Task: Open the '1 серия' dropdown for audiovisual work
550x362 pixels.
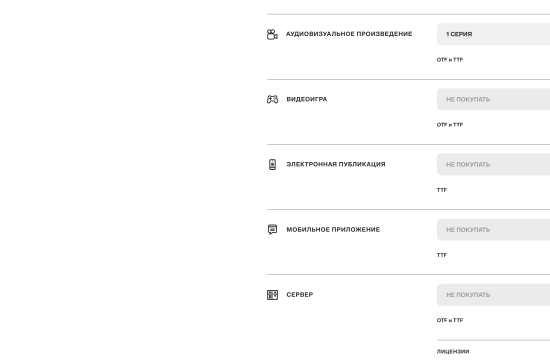Action: [x=493, y=34]
